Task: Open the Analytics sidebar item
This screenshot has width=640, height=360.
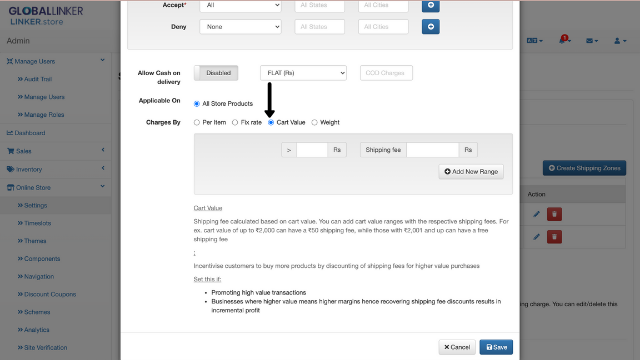Action: point(33,330)
